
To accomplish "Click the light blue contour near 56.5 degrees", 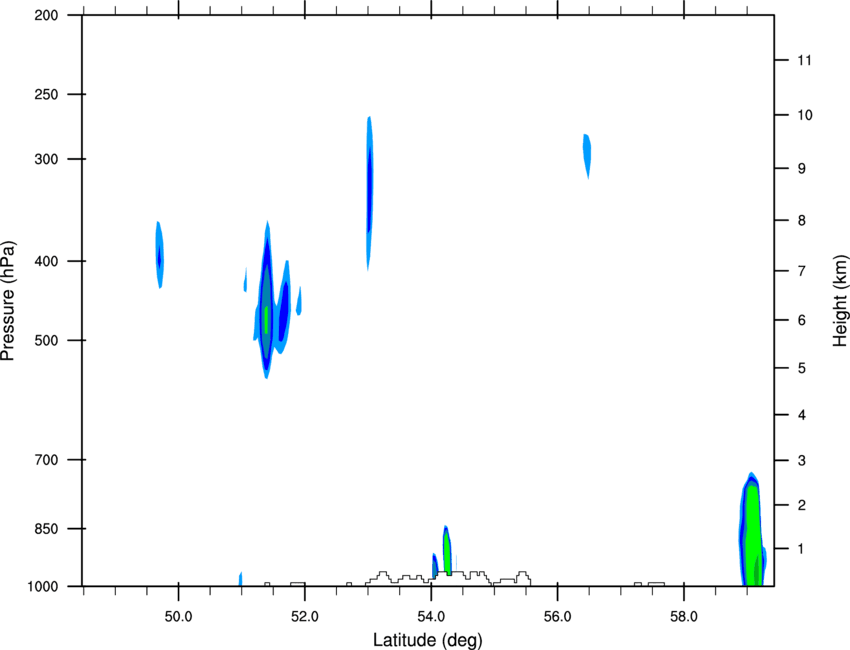I will point(587,155).
